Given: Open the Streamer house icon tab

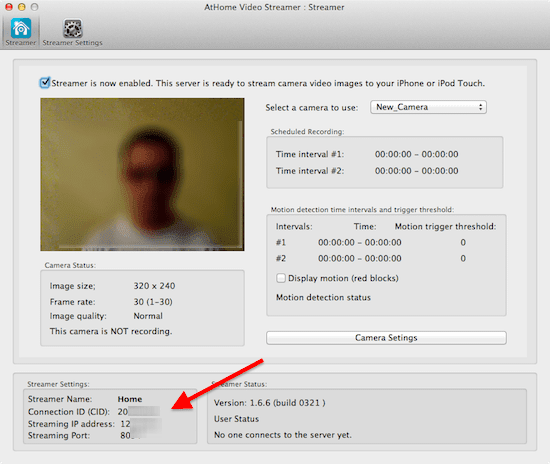Looking at the screenshot, I should click(x=21, y=28).
